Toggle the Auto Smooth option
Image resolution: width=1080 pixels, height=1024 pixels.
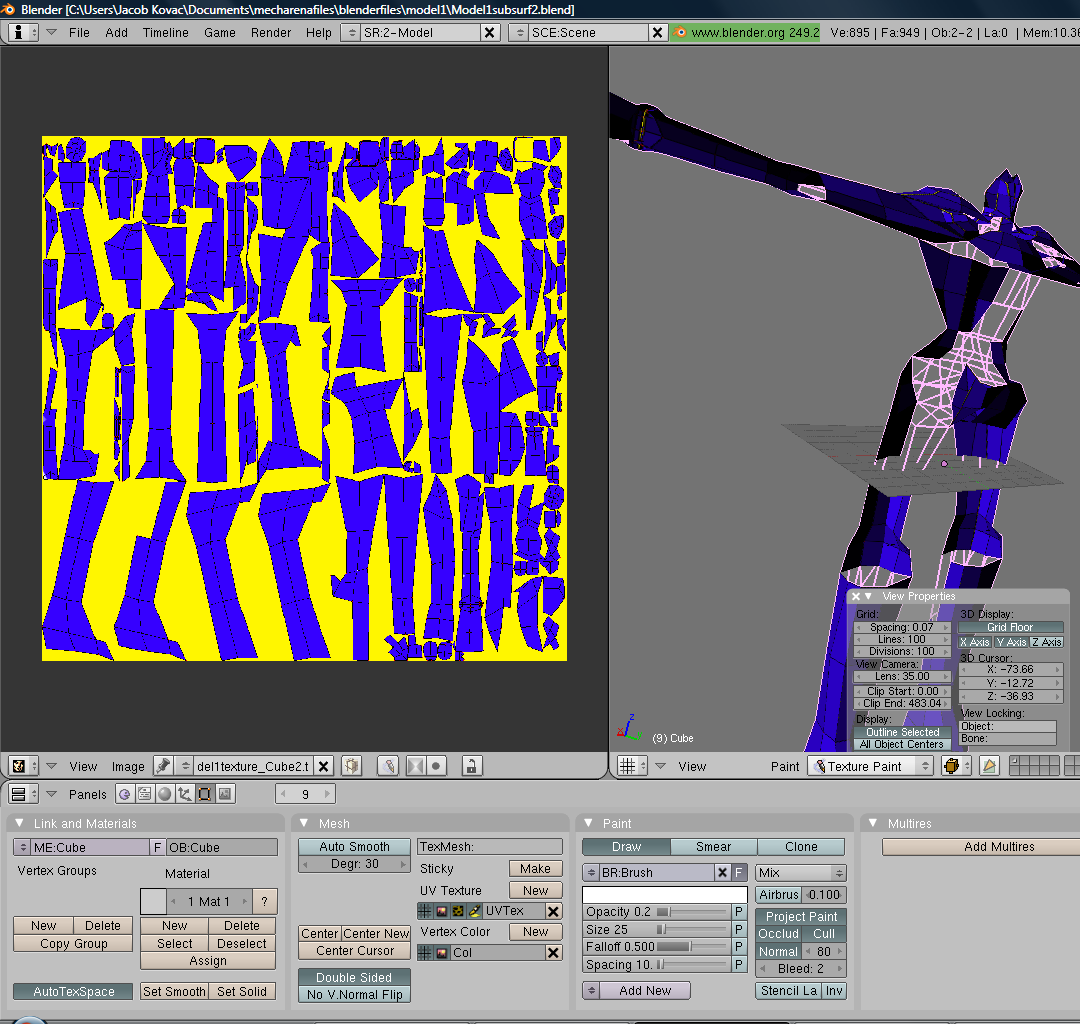354,846
